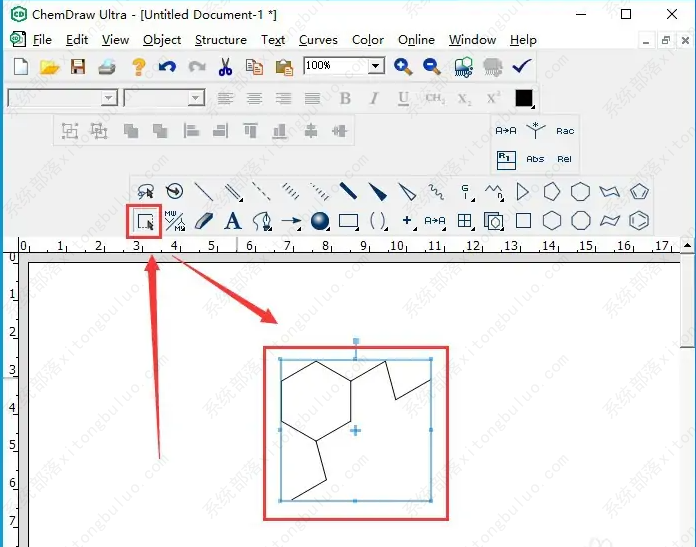The height and width of the screenshot is (547, 696).
Task: Expand the font name dropdown
Action: coord(108,98)
